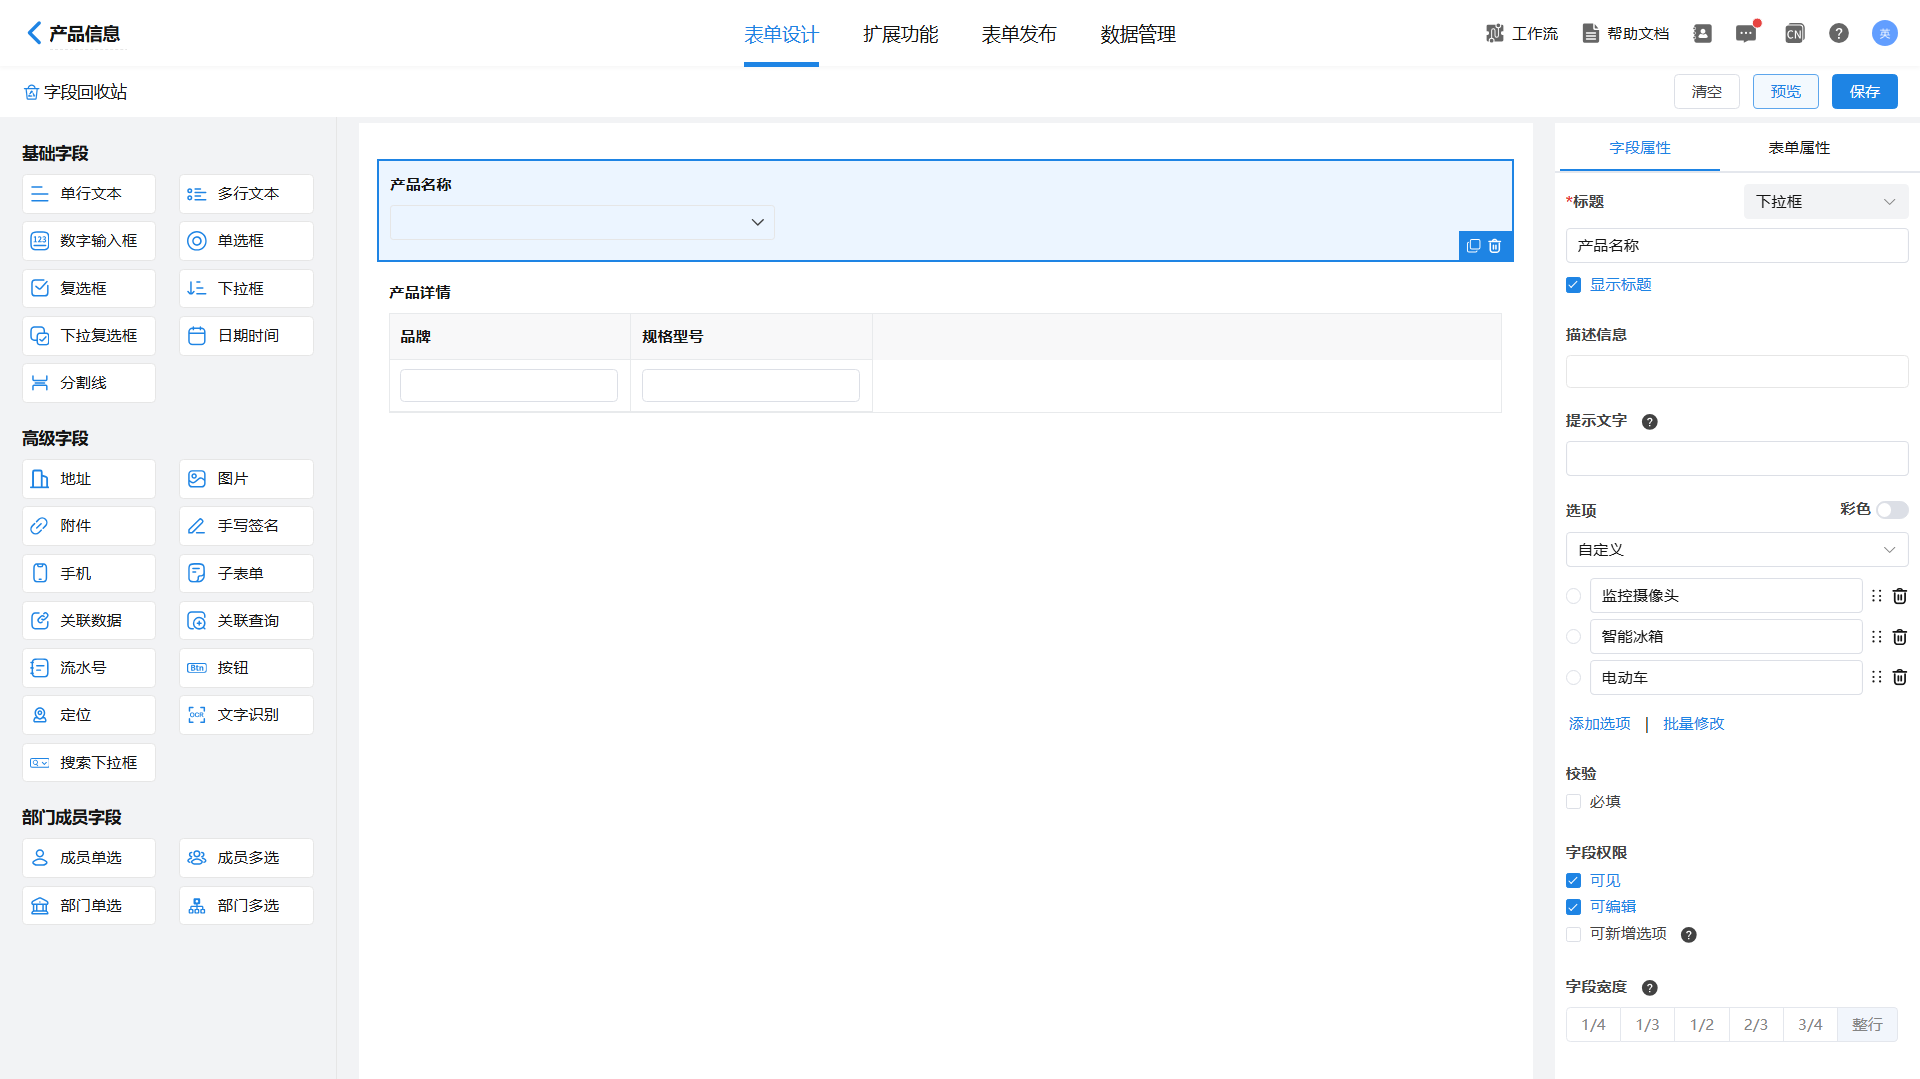Screen dimensions: 1920x1079
Task: Open the 下拉框 field type dropdown
Action: tap(1825, 202)
